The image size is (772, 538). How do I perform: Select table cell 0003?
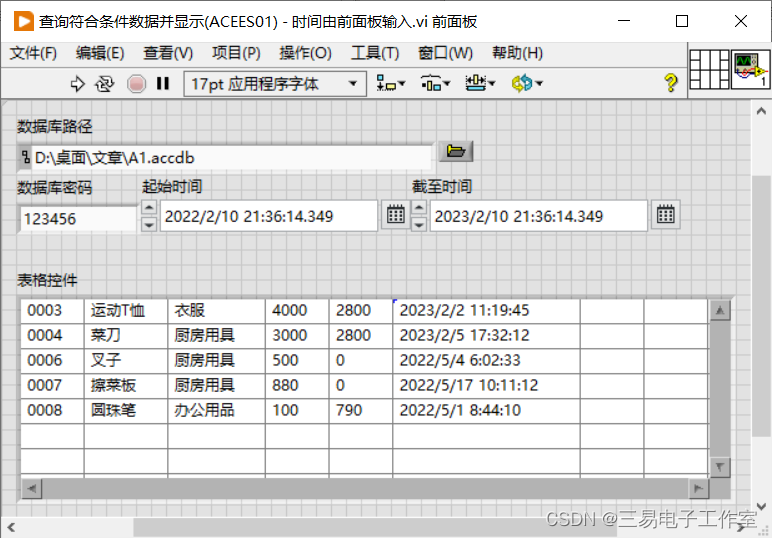tap(52, 311)
